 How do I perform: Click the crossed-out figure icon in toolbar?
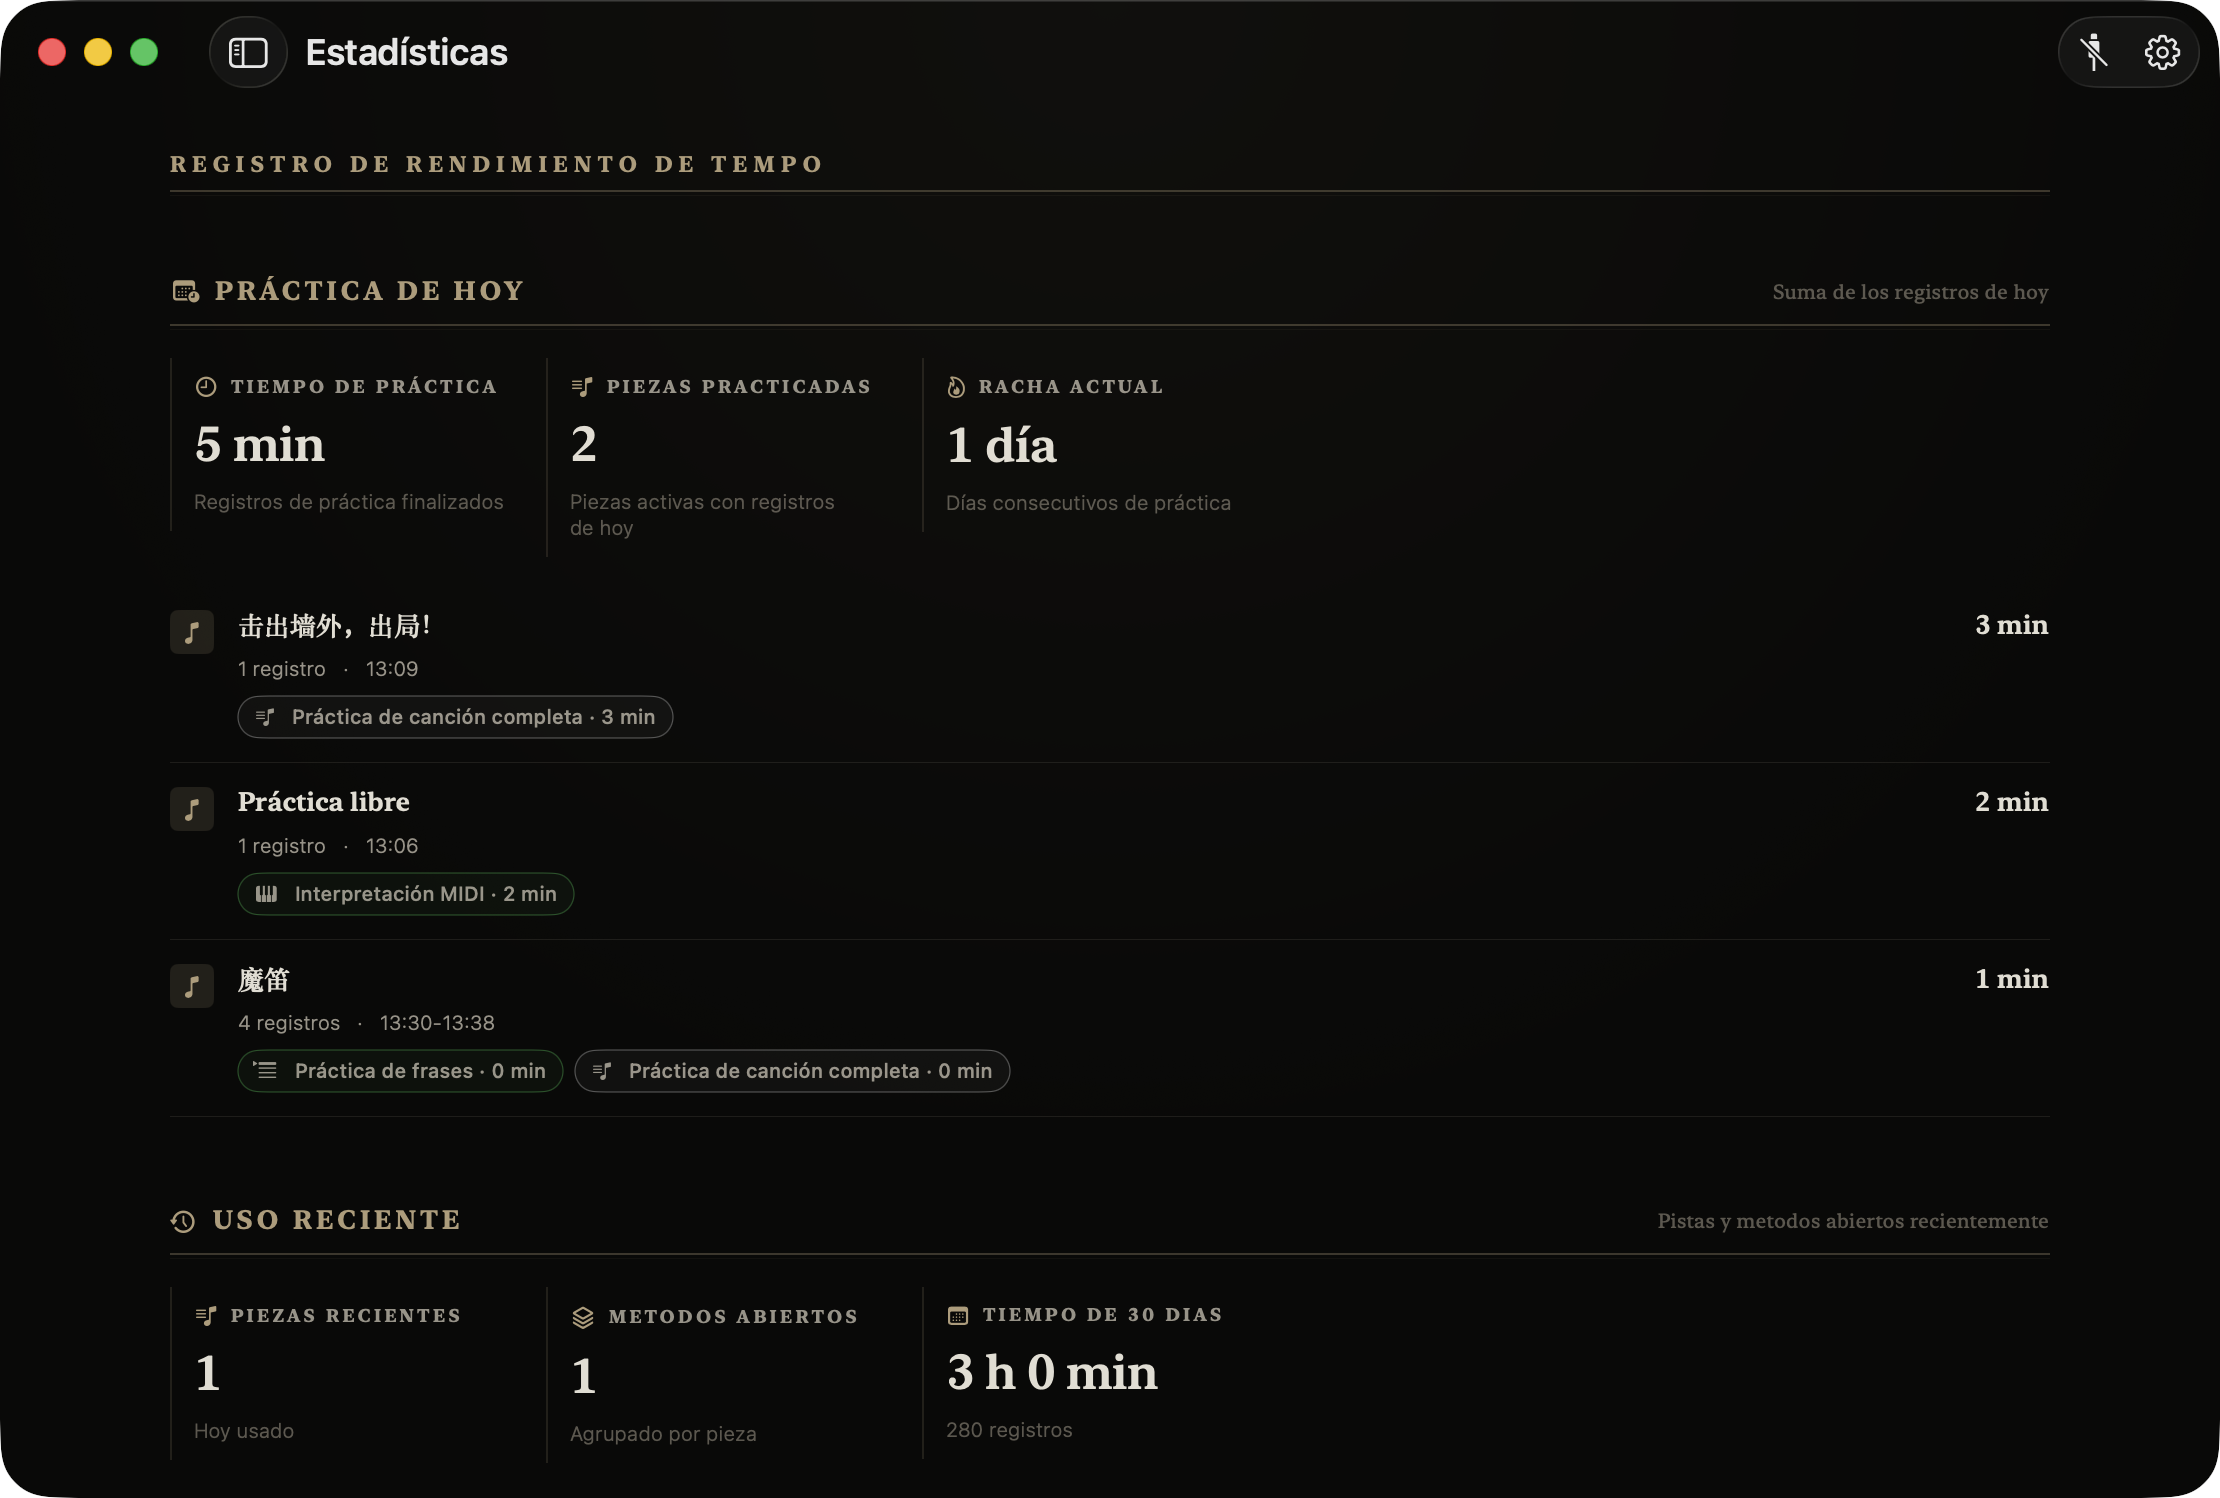click(x=2094, y=52)
